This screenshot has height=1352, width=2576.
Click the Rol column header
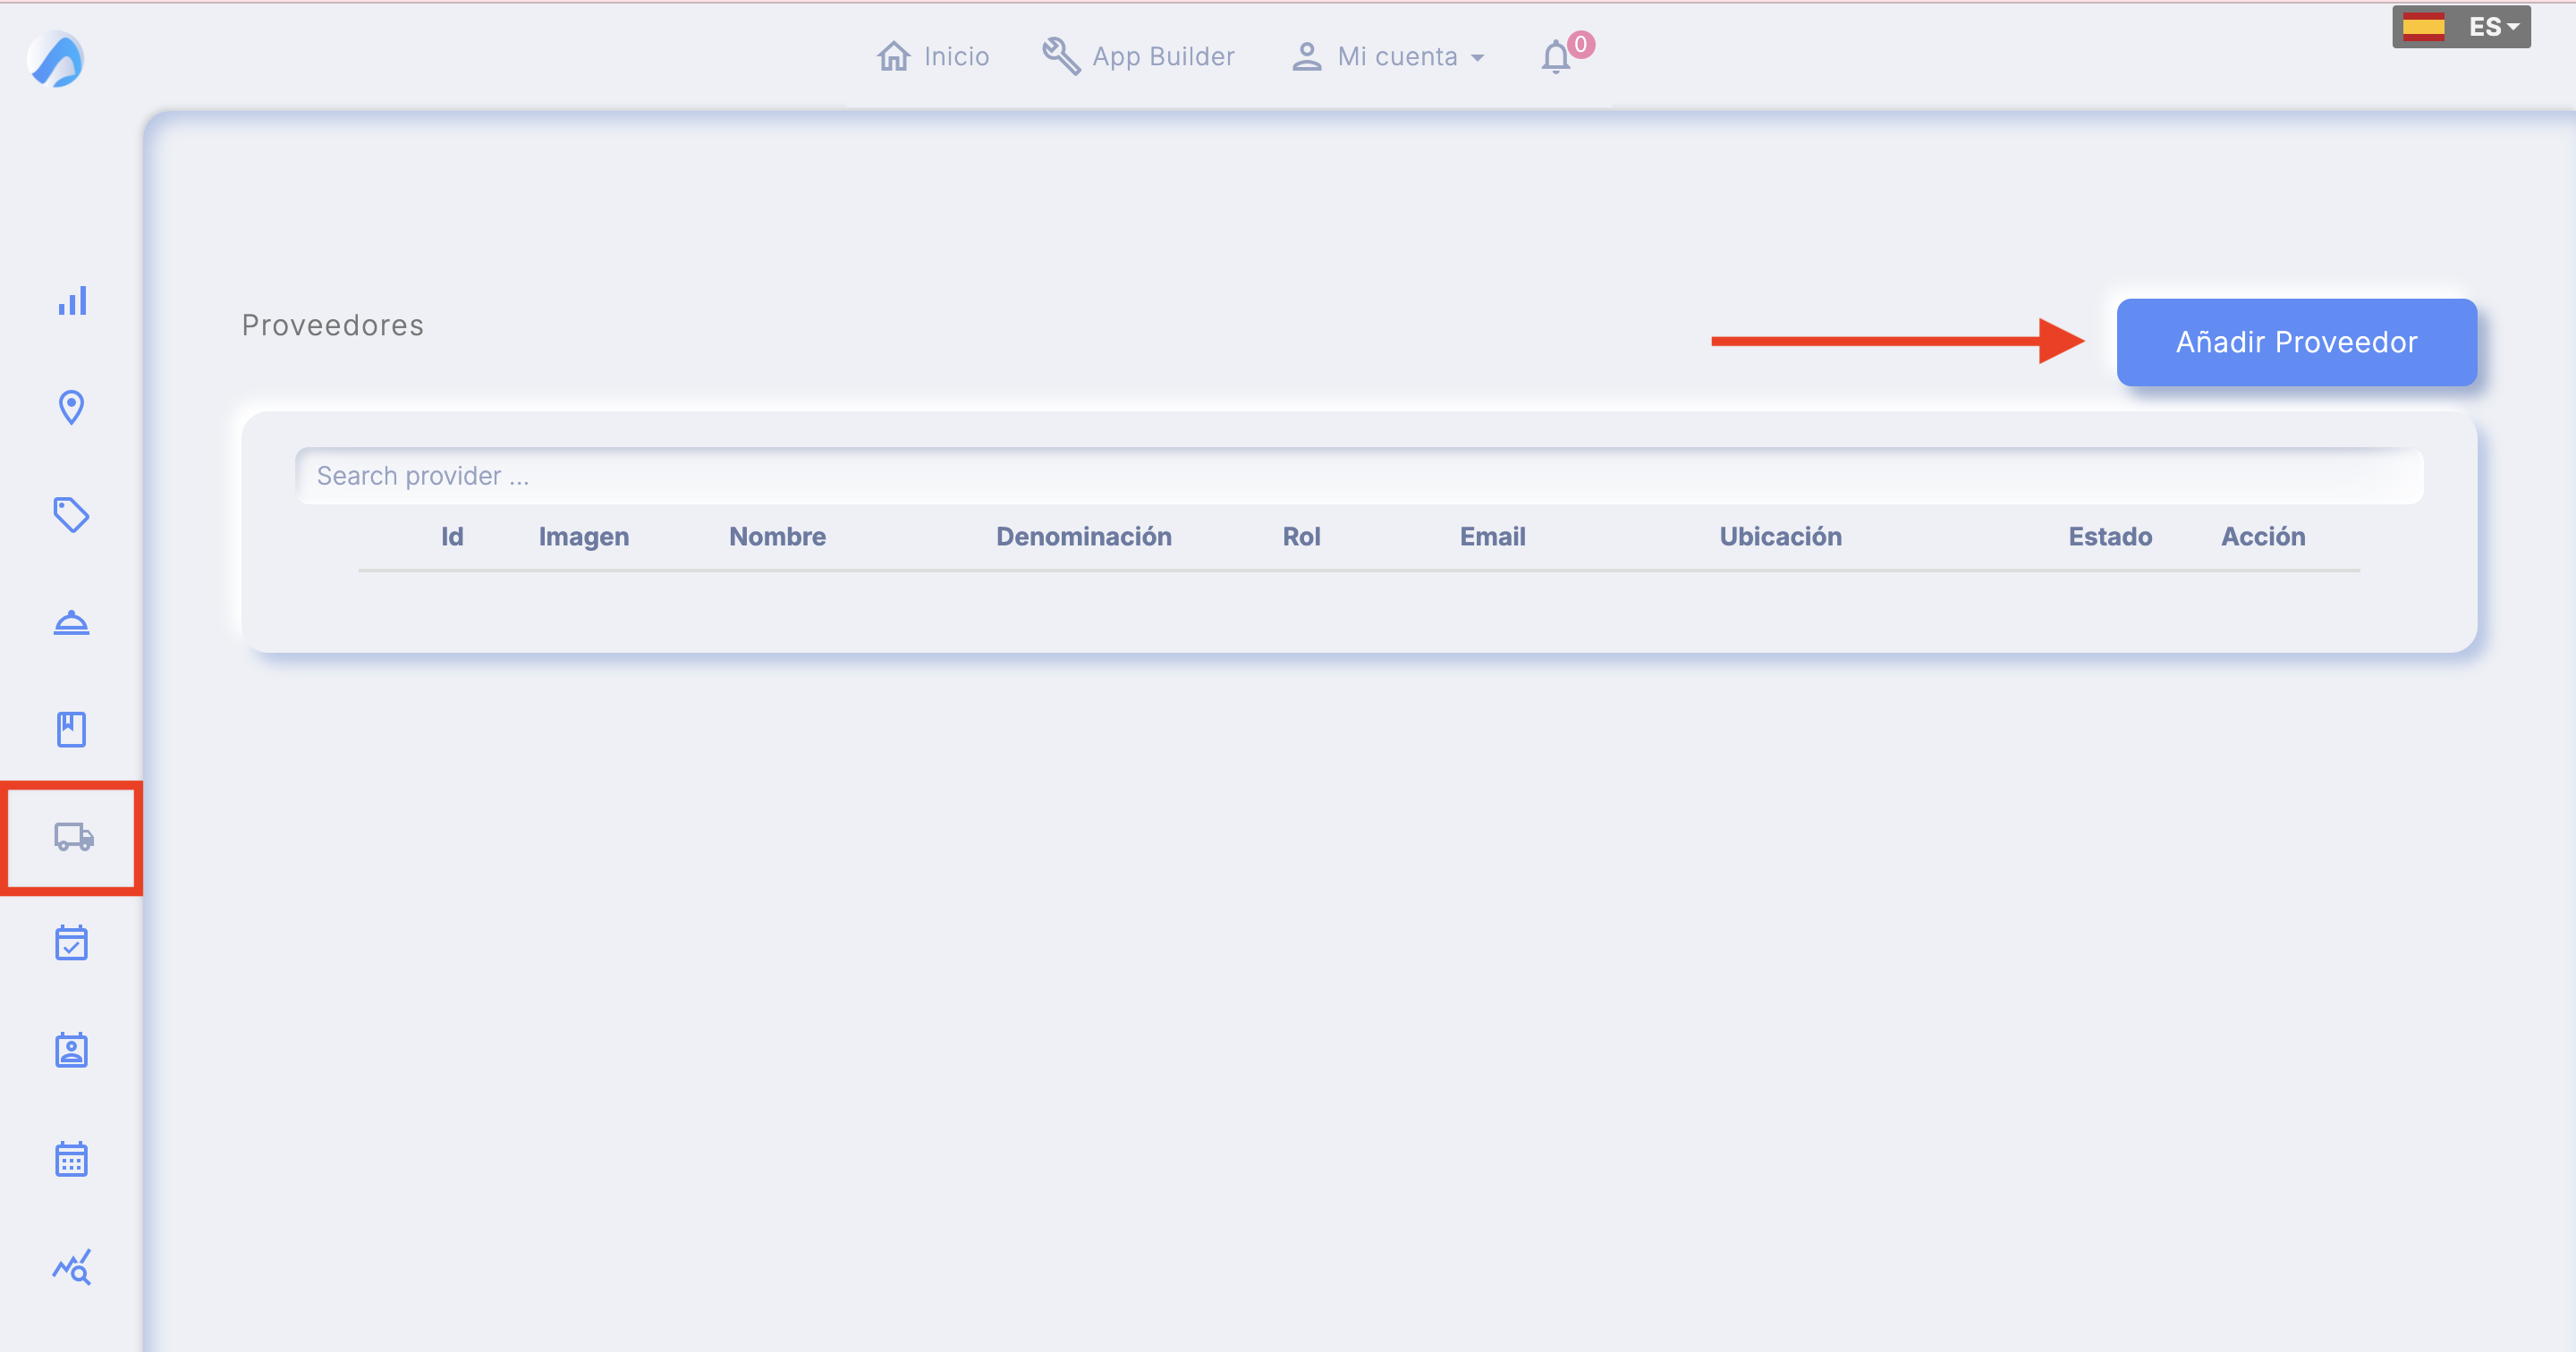point(1301,537)
